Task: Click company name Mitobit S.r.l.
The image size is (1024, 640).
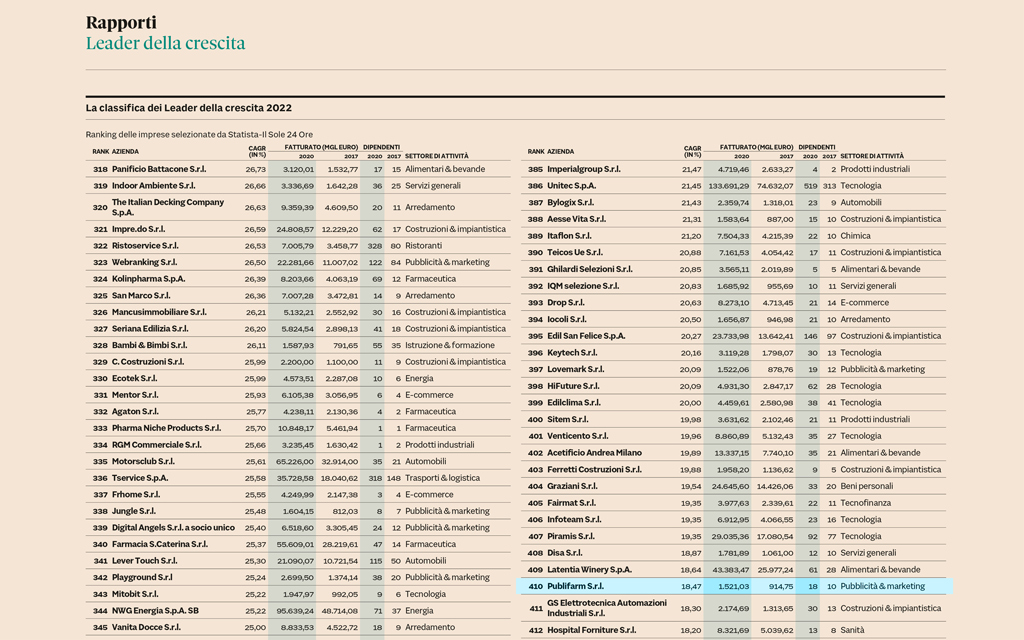Action: (x=135, y=594)
